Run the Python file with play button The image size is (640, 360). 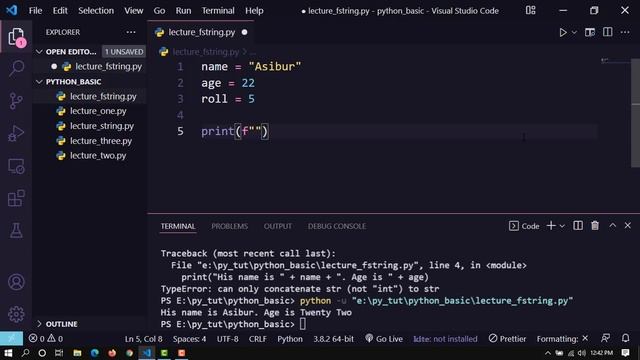563,32
